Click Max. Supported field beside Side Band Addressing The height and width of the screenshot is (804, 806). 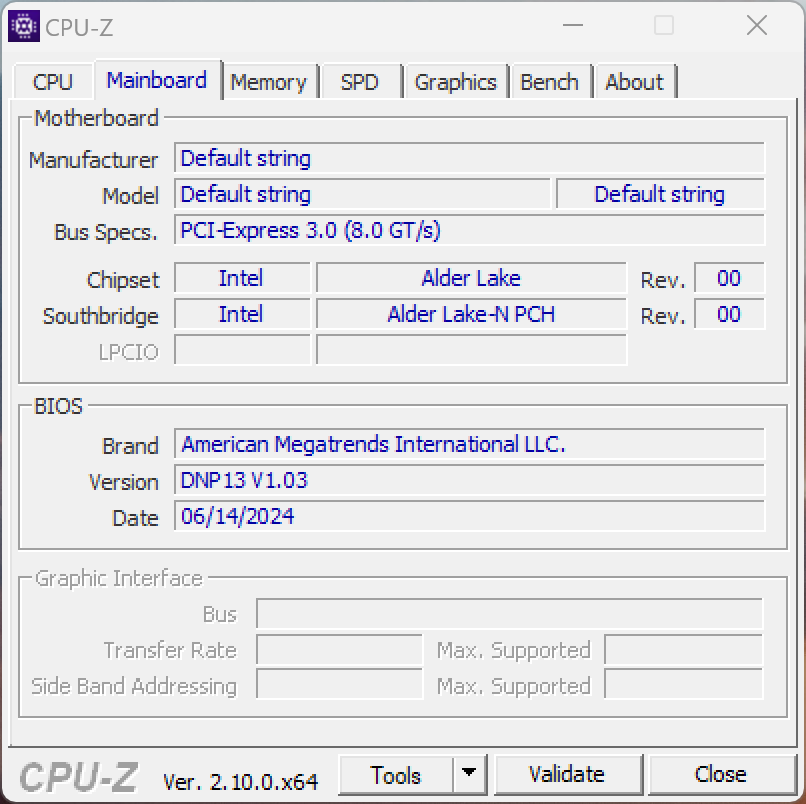click(684, 684)
